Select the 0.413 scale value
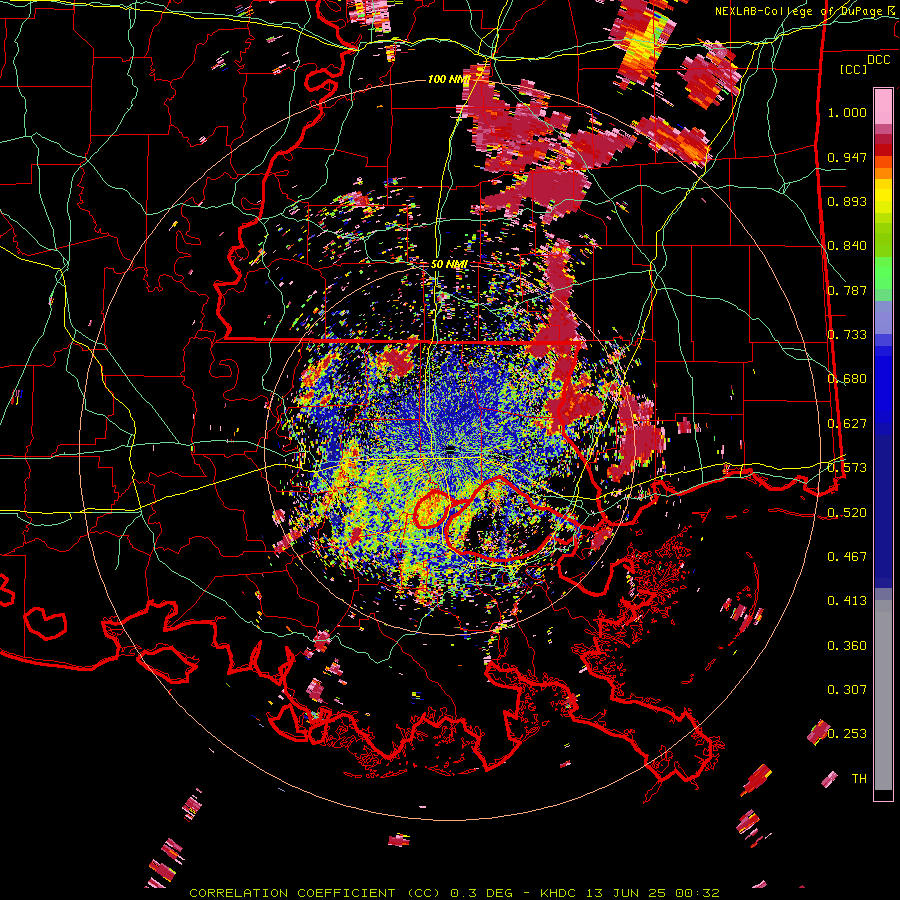 tap(847, 601)
